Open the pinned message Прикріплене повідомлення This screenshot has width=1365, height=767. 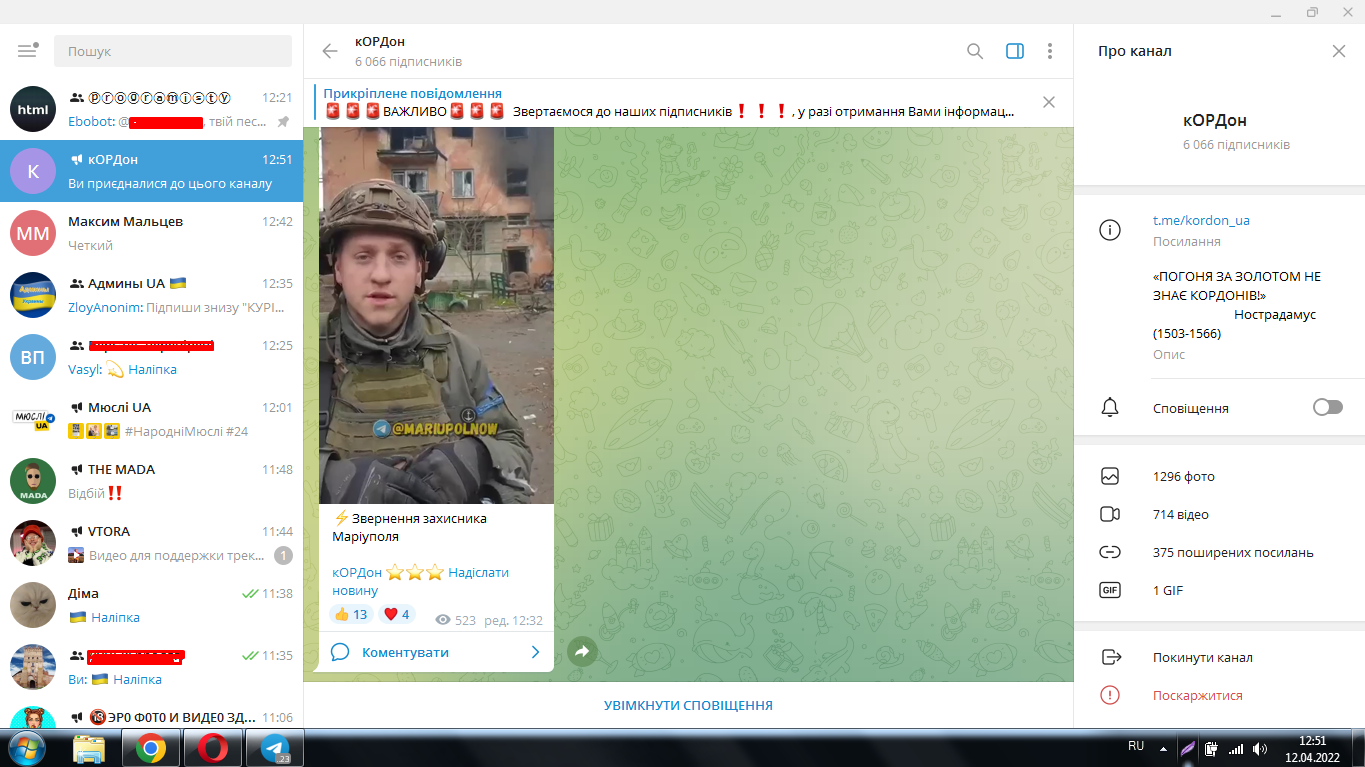[x=670, y=102]
